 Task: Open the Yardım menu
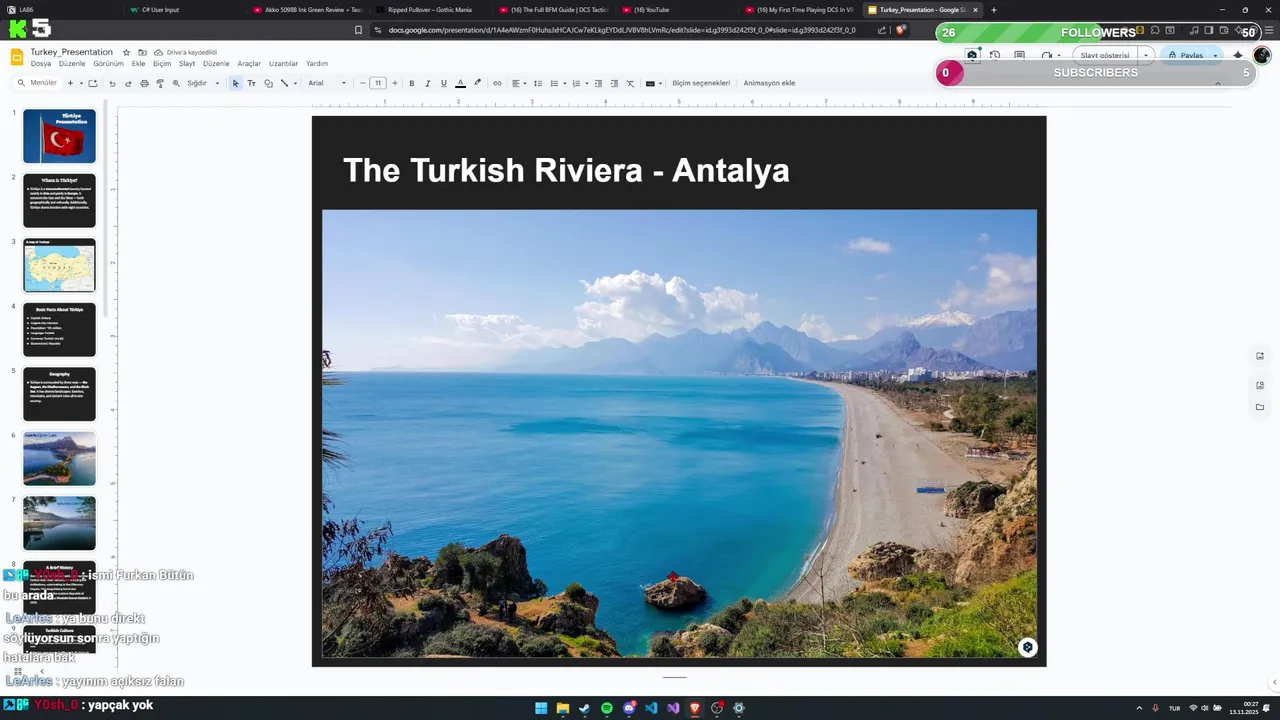317,63
